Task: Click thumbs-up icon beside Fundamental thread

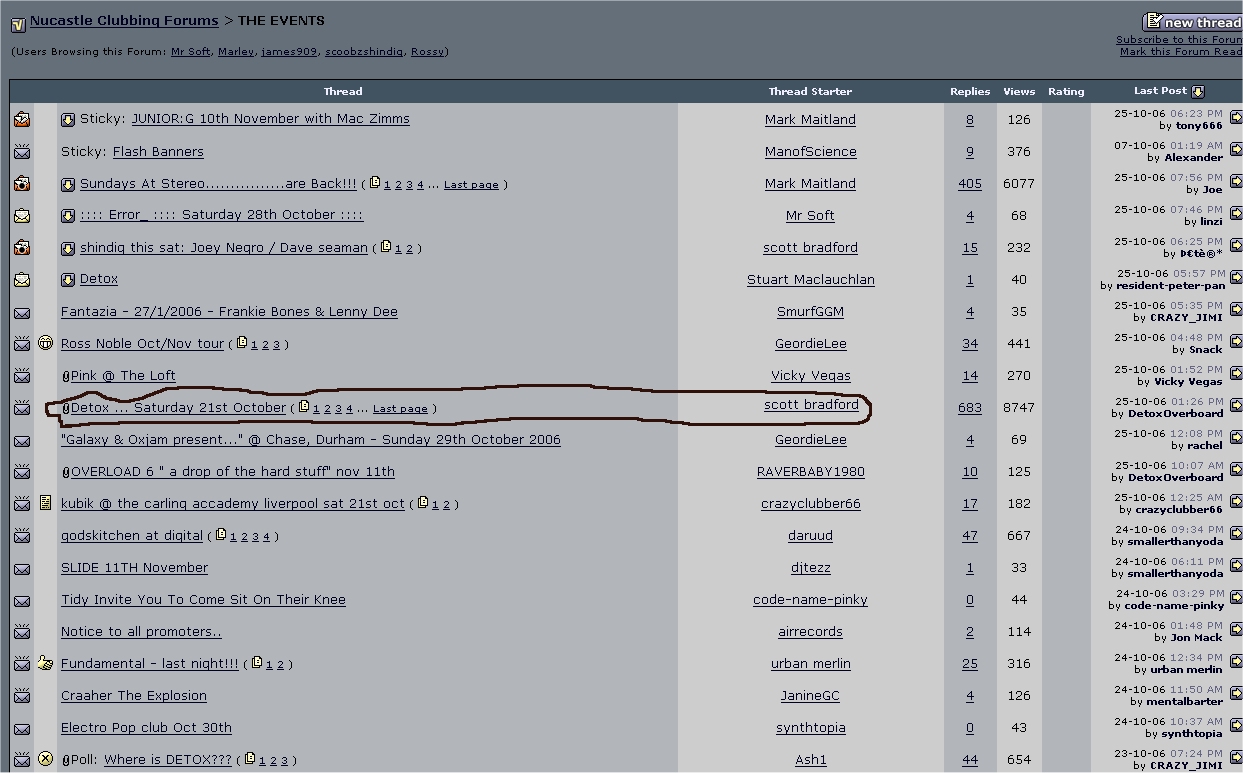Action: (x=45, y=663)
